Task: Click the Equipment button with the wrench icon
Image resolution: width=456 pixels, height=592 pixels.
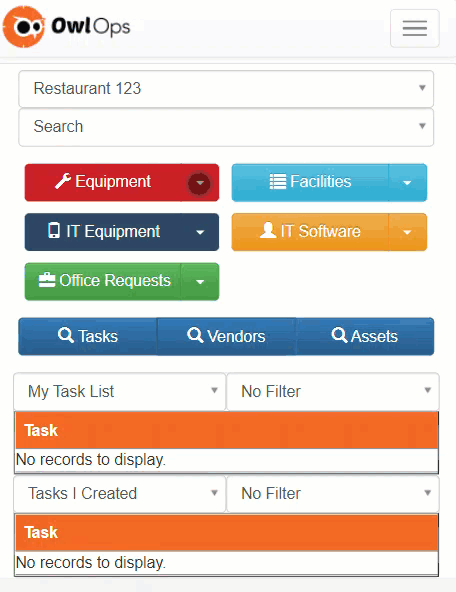Action: point(103,182)
